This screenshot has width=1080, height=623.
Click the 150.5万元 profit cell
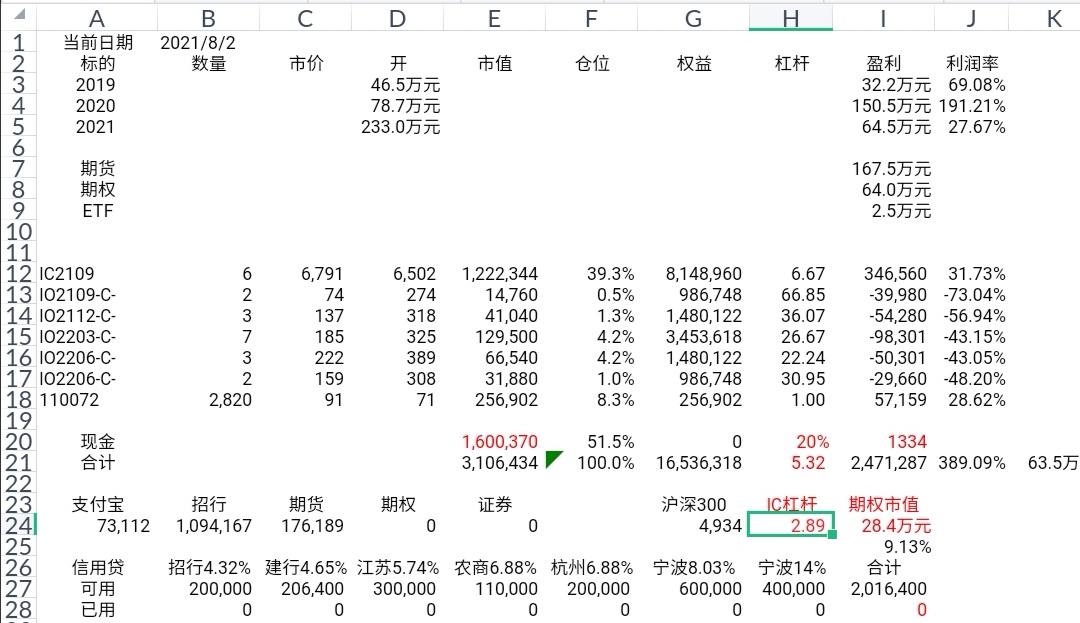(x=891, y=106)
